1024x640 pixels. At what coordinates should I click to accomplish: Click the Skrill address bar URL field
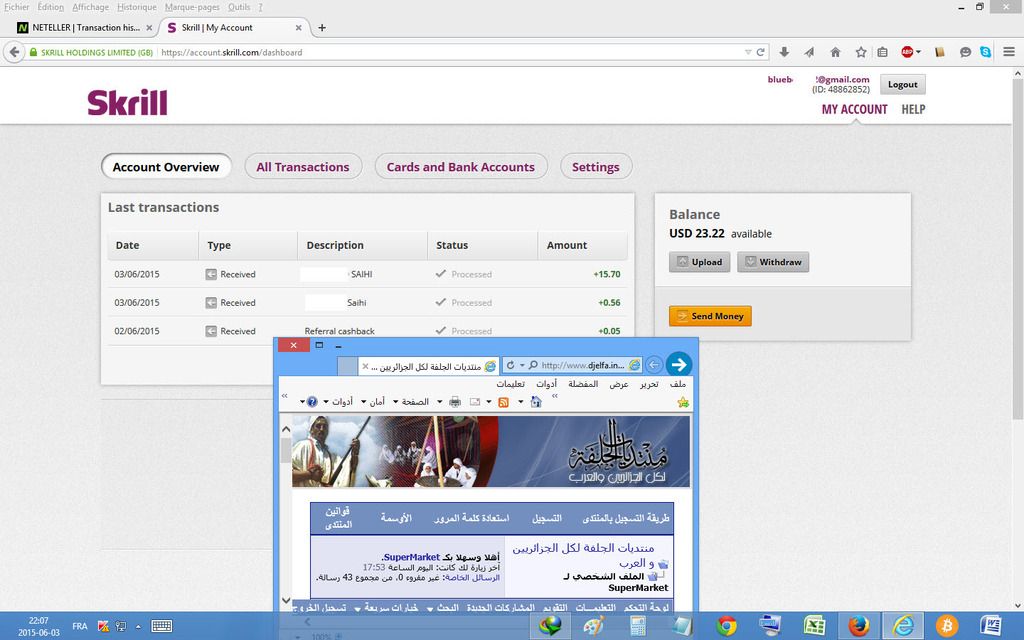(451, 52)
